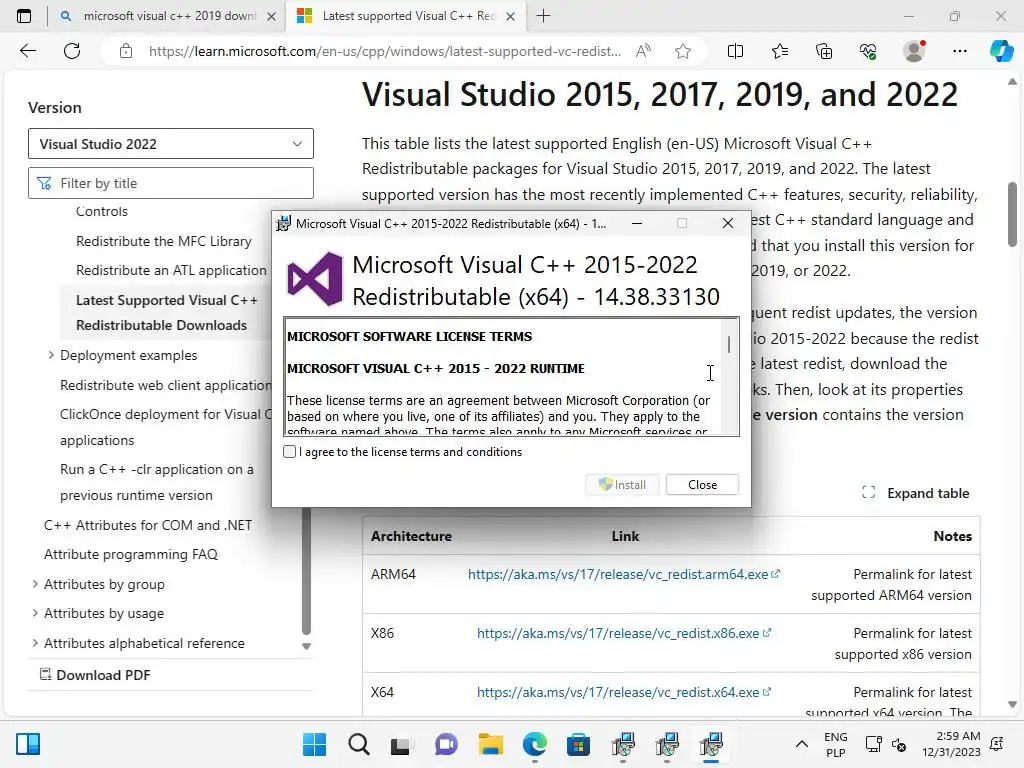
Task: Click the sidebar scrollbar down arrow
Action: [x=306, y=647]
